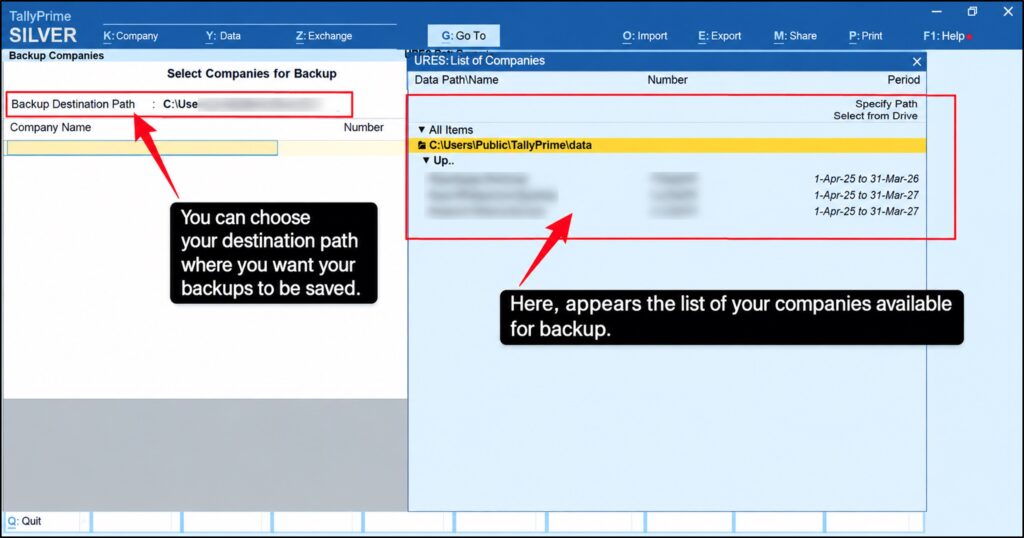
Task: Click the Period column header
Action: [903, 80]
